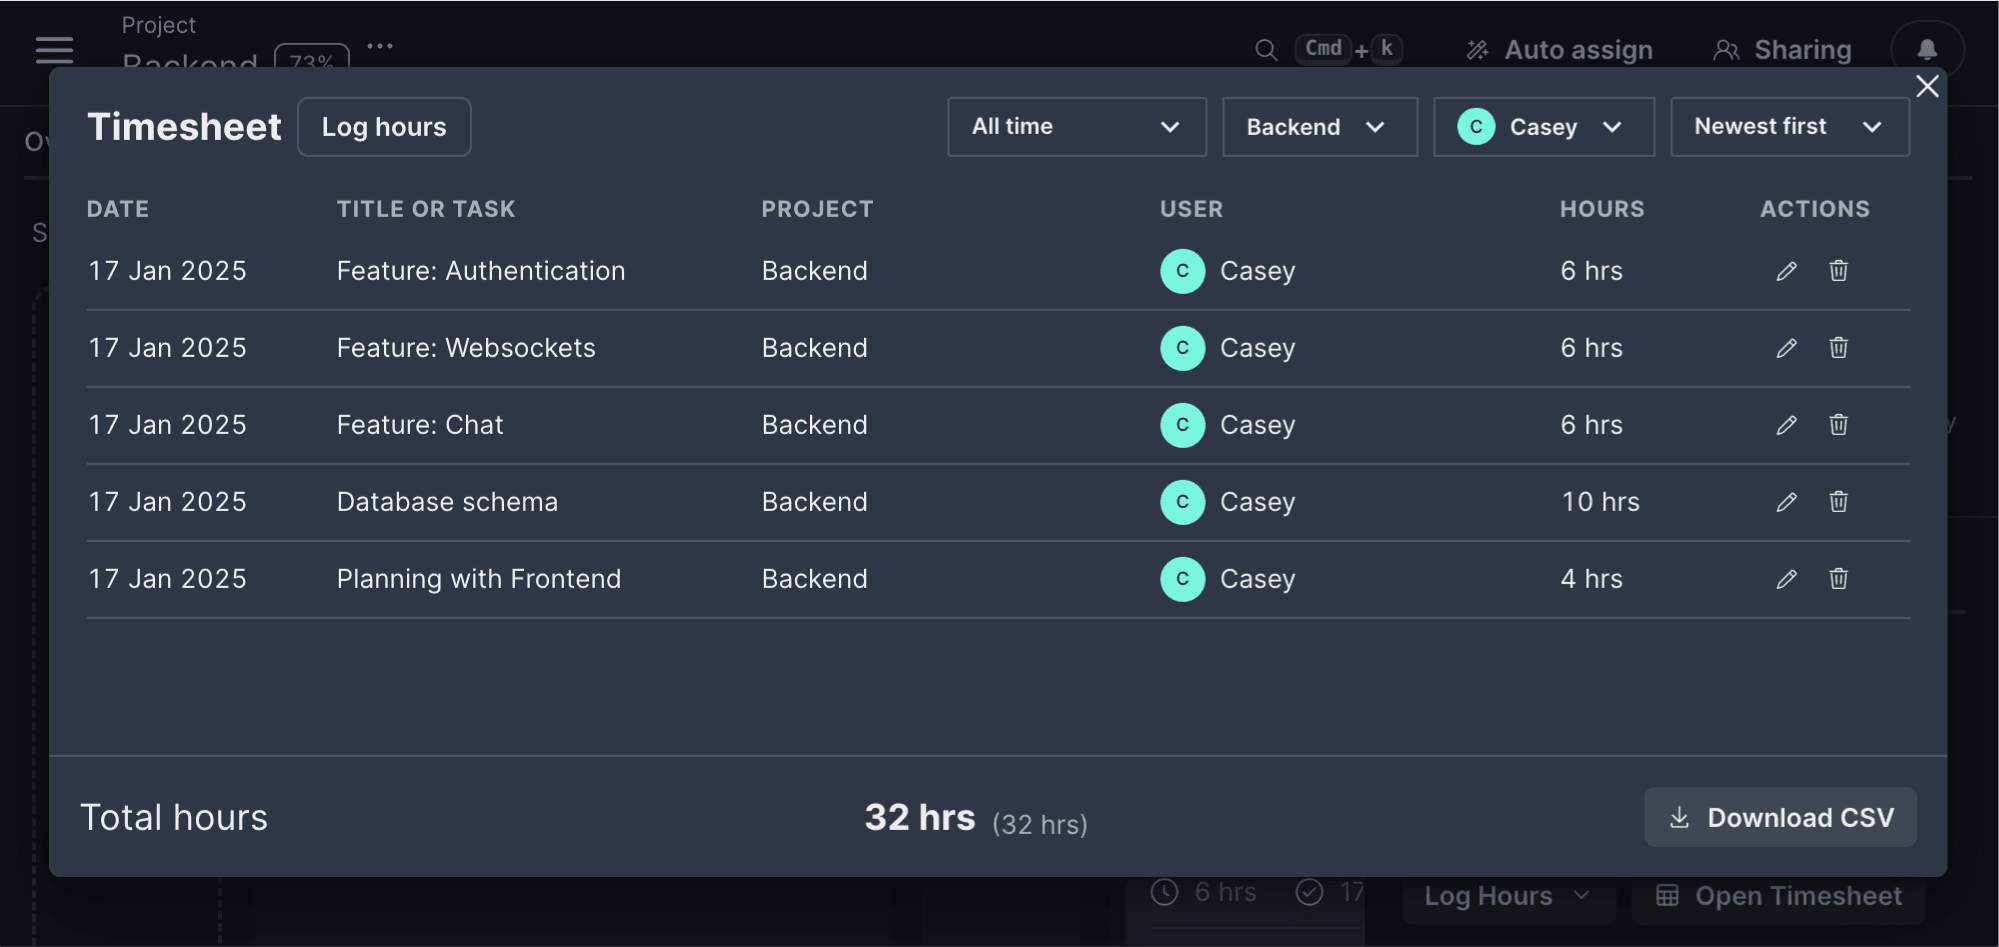The width and height of the screenshot is (1999, 947).
Task: Open the project more options ellipsis
Action: click(380, 46)
